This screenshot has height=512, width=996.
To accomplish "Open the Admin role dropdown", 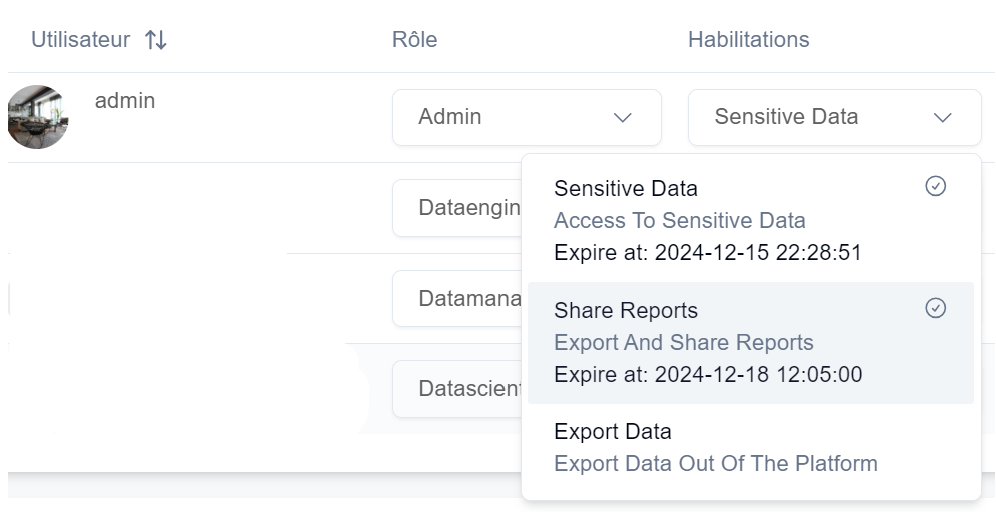I will pyautogui.click(x=526, y=117).
